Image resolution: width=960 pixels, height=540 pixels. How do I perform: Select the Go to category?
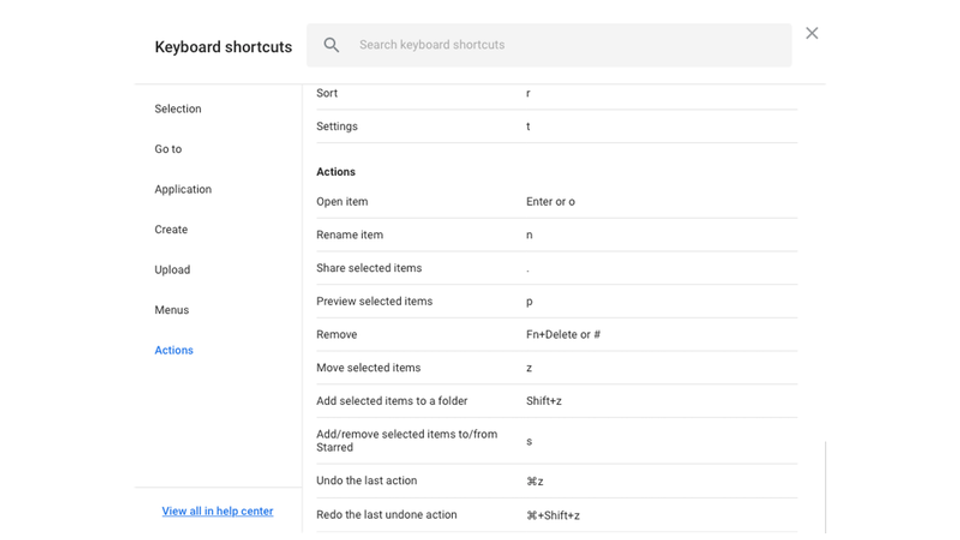(168, 149)
